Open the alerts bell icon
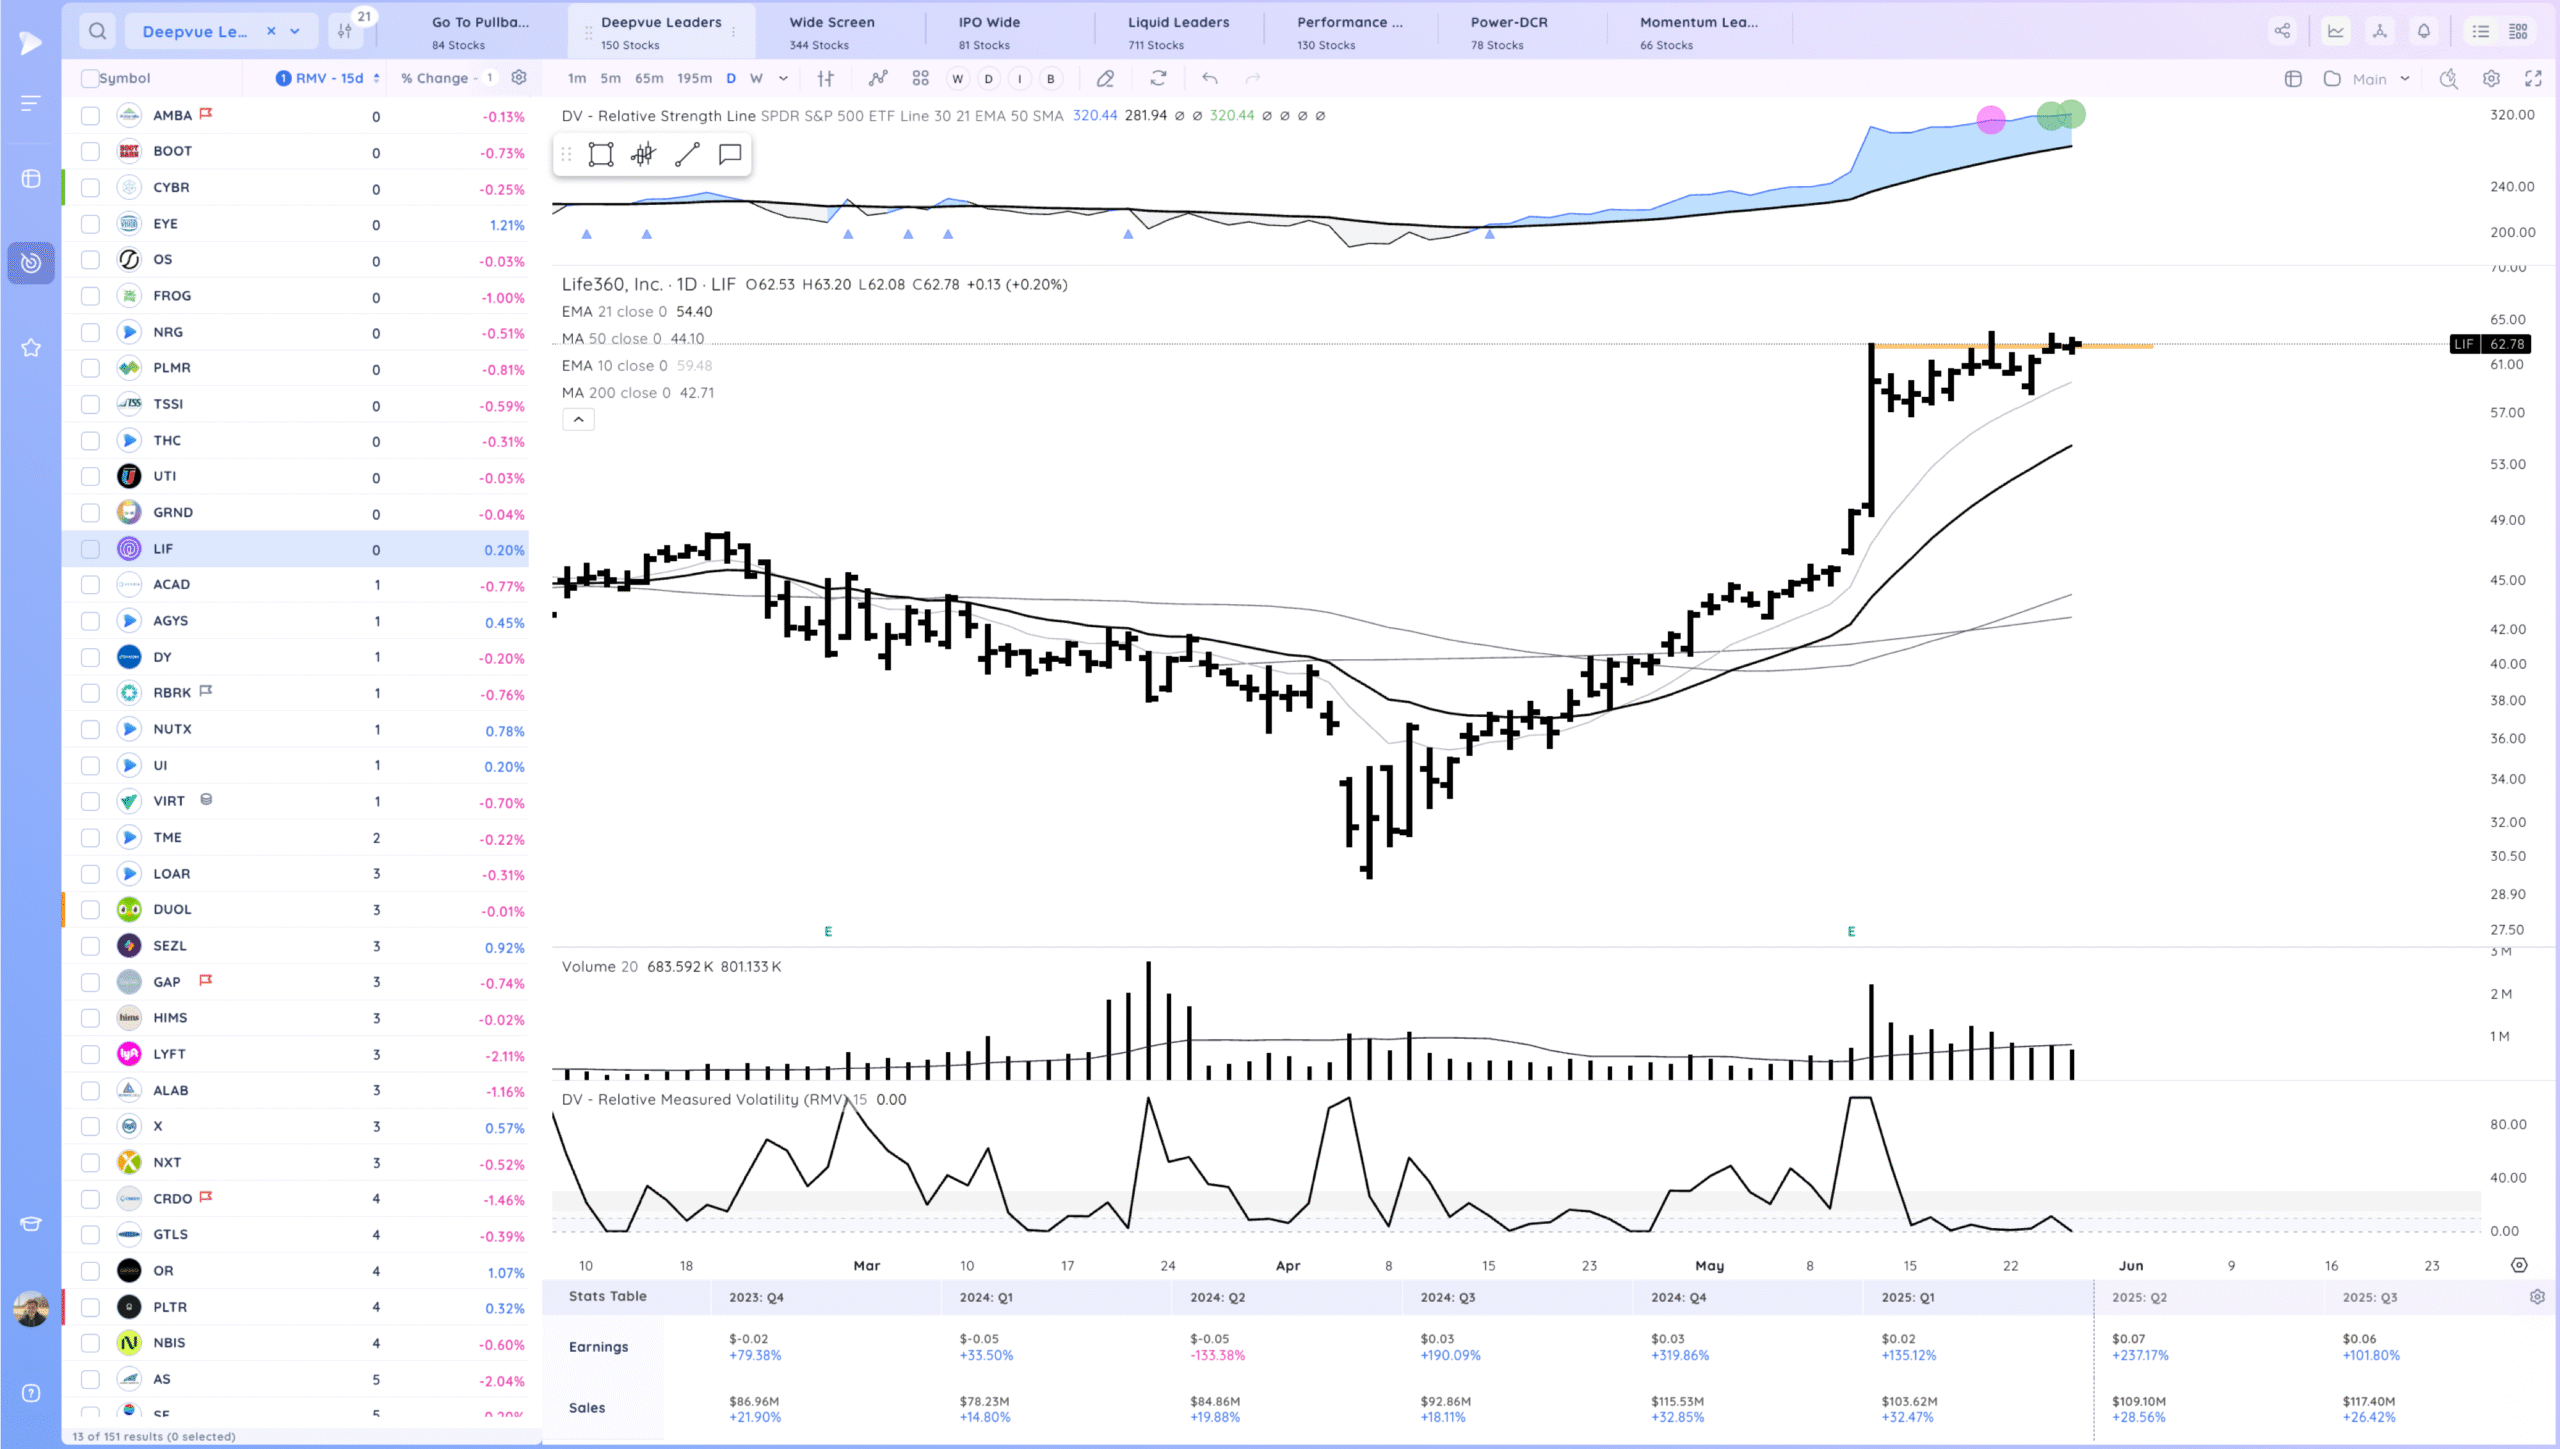 click(x=2424, y=31)
